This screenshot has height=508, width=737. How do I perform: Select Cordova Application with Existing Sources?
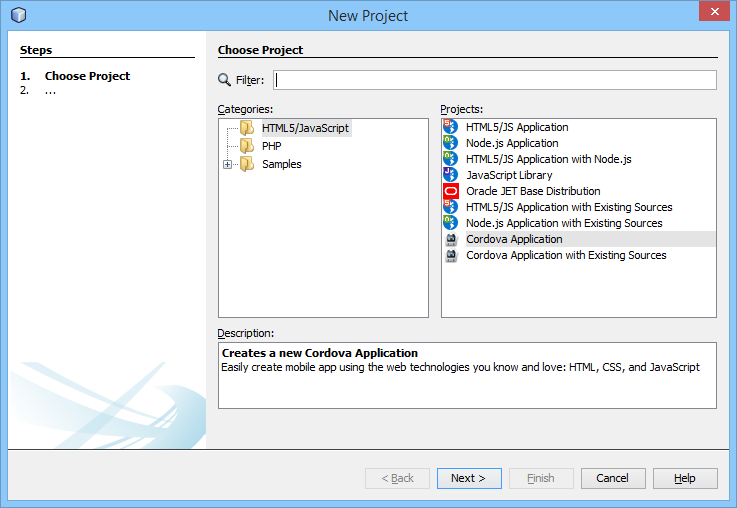566,255
